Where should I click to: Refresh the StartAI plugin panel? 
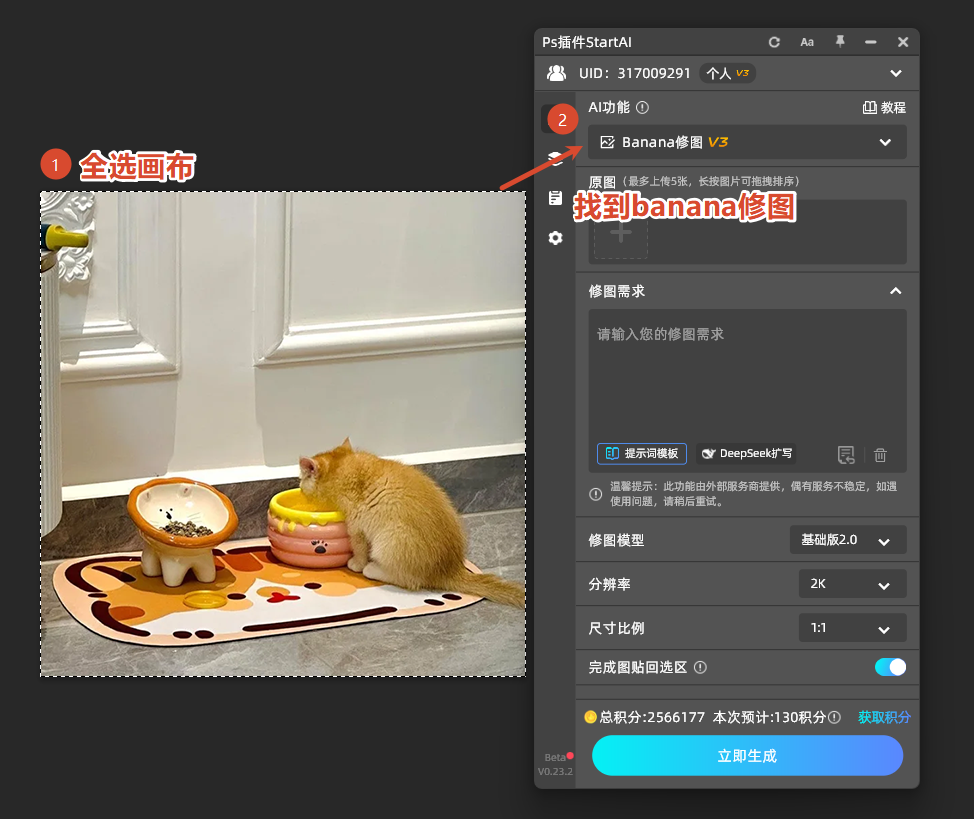[774, 42]
